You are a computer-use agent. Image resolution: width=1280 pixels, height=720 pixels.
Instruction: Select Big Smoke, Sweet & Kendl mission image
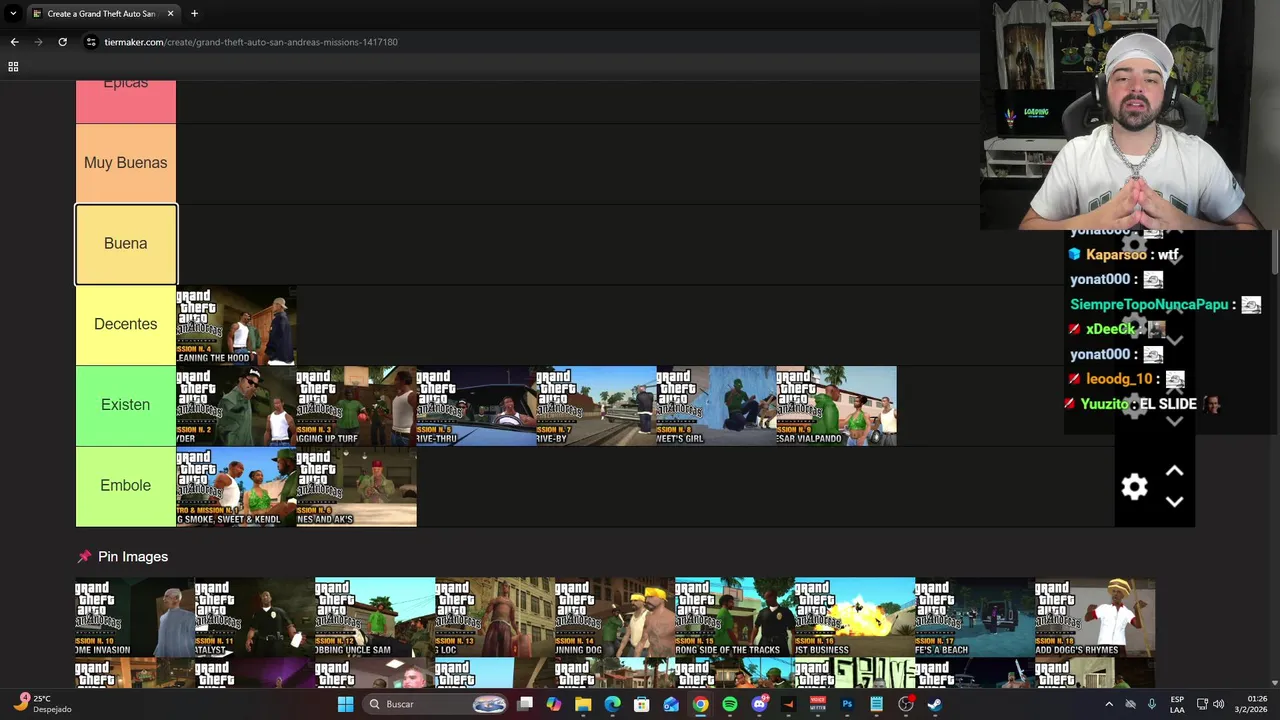coord(236,486)
